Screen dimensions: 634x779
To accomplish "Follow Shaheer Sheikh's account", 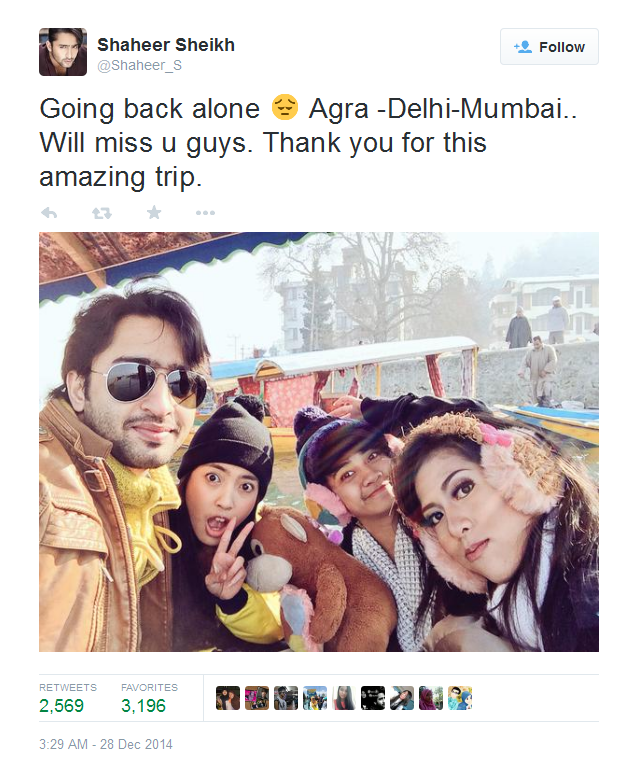I will (549, 47).
